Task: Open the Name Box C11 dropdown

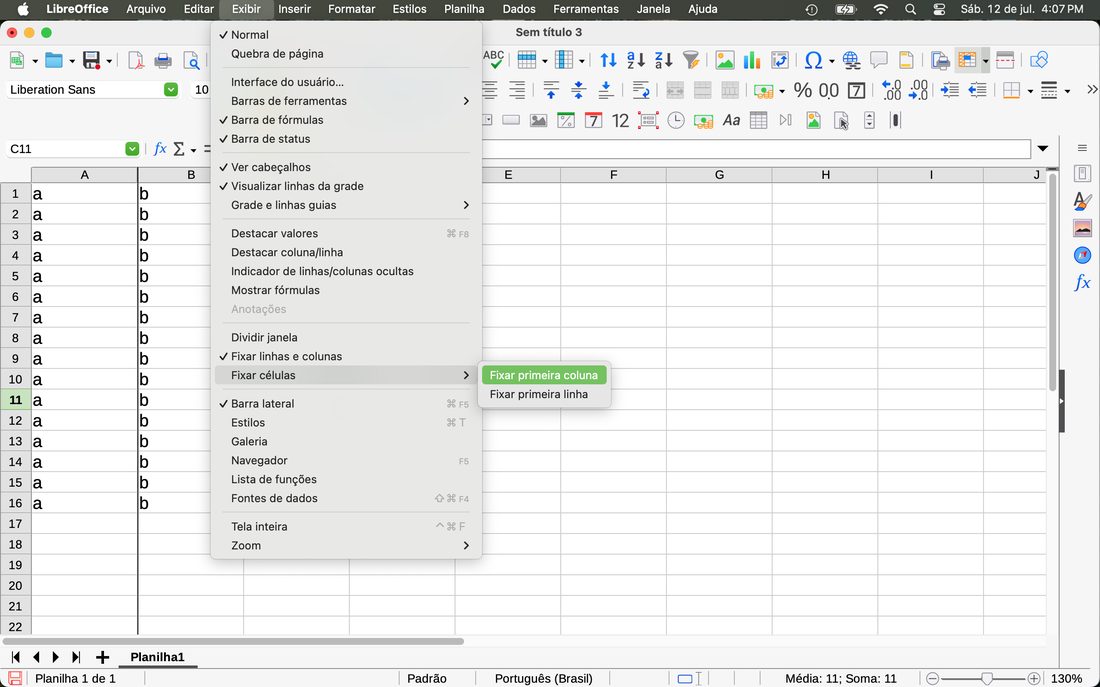Action: 132,149
